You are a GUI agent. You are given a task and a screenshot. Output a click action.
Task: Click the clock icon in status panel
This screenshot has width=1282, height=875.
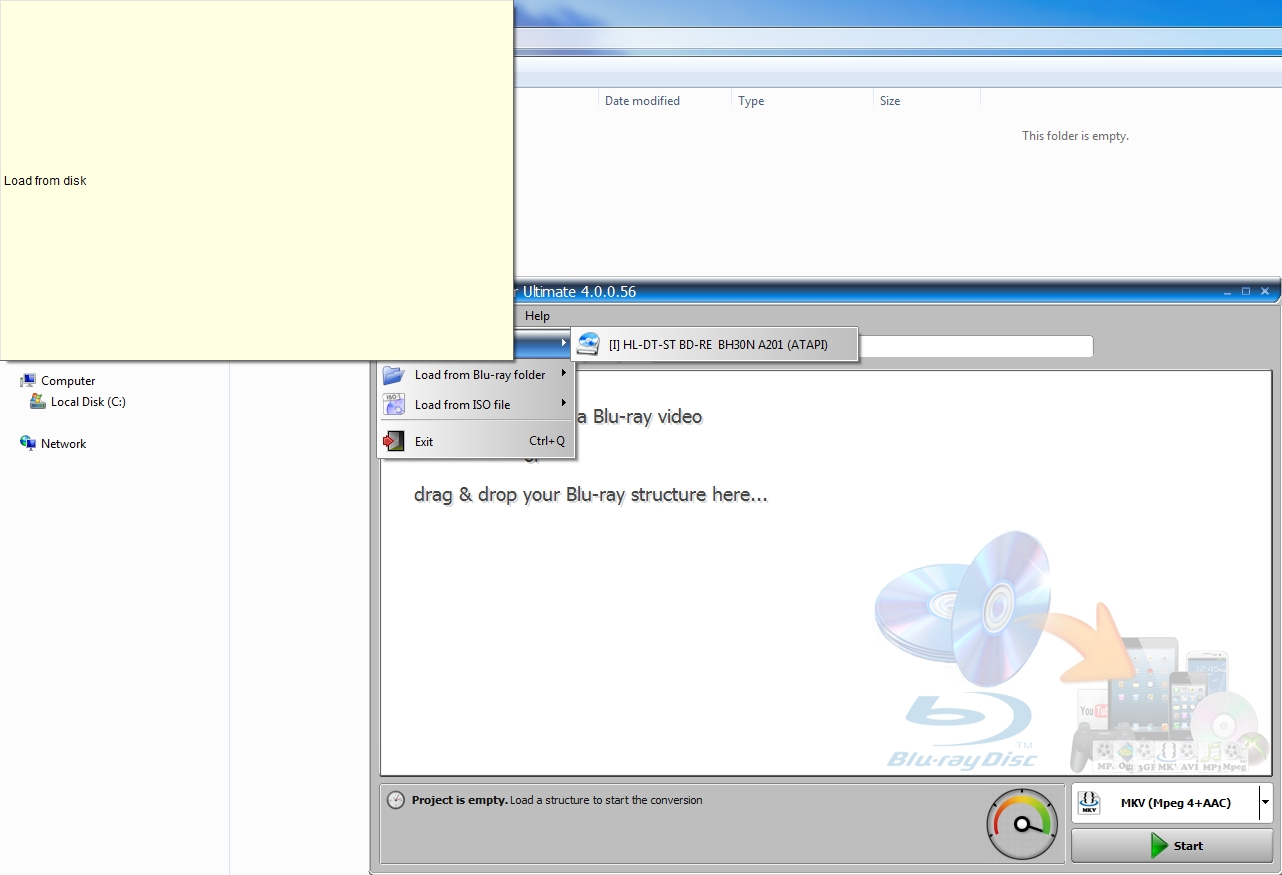point(396,800)
